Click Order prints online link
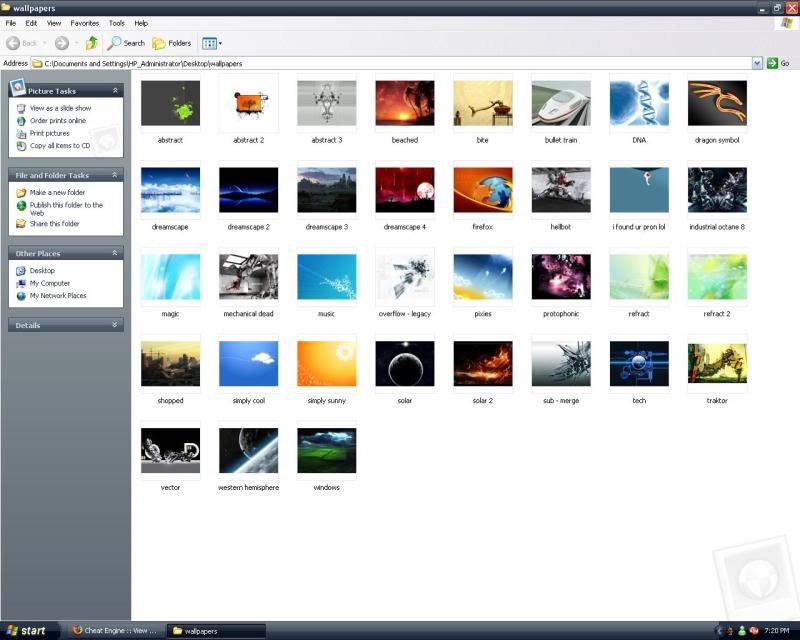The height and width of the screenshot is (640, 800). click(57, 121)
